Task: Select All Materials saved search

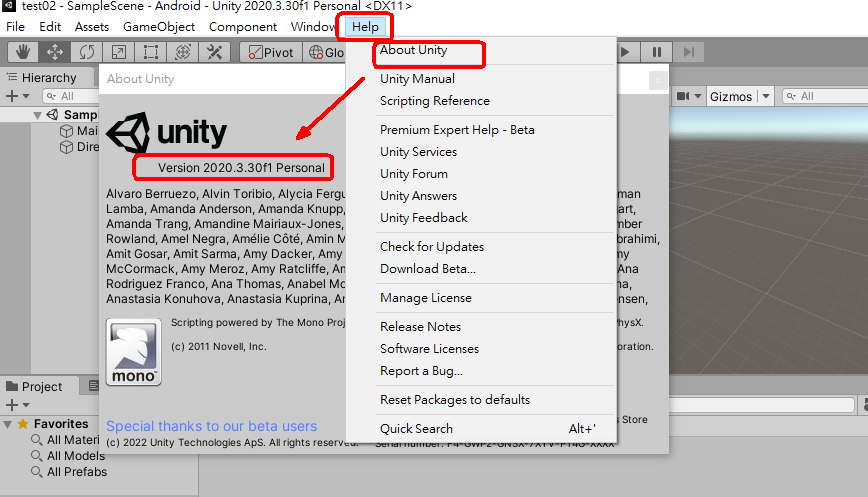Action: point(65,440)
